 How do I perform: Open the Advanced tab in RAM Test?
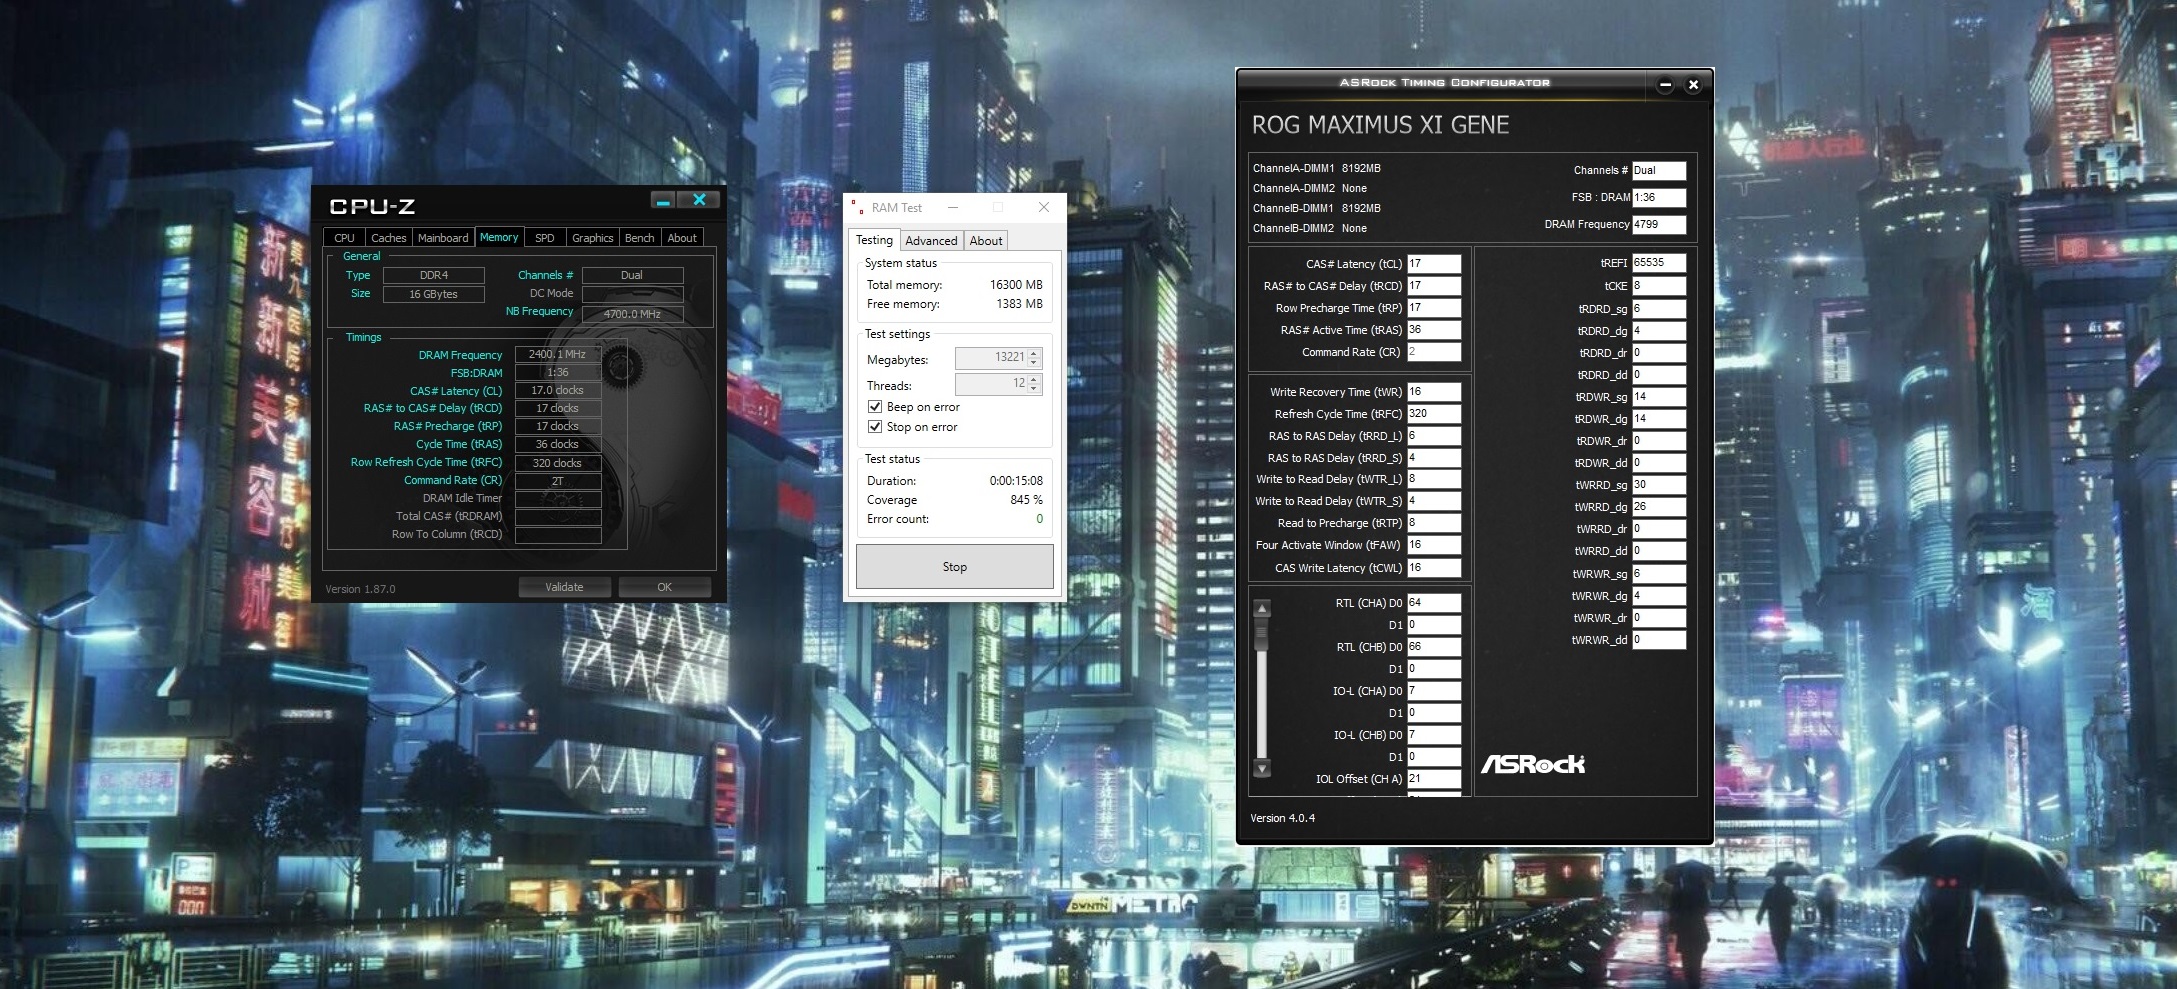pos(931,241)
